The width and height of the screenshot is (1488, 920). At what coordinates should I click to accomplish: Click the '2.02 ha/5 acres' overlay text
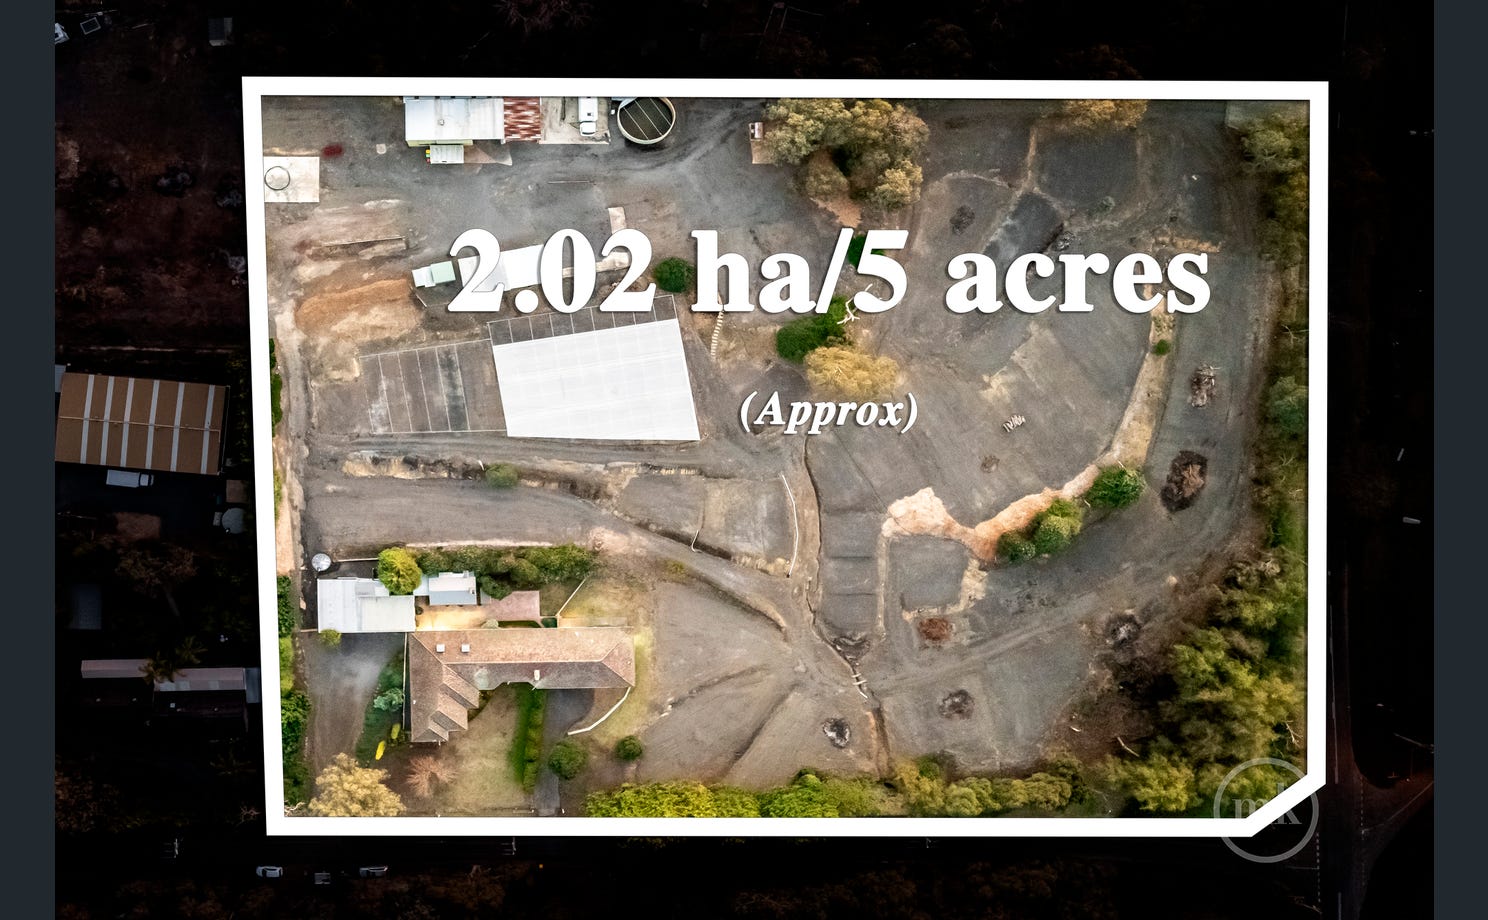(828, 273)
